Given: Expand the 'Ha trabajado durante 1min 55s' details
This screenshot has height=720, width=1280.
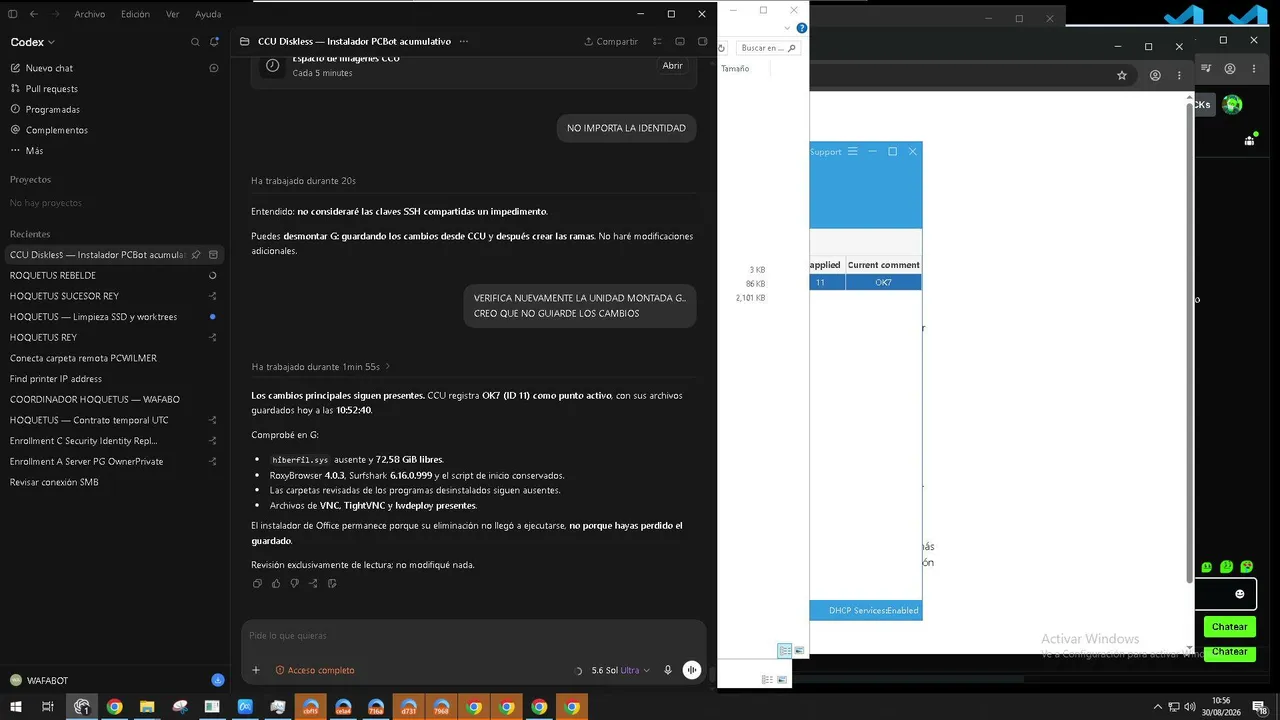Looking at the screenshot, I should (x=322, y=367).
